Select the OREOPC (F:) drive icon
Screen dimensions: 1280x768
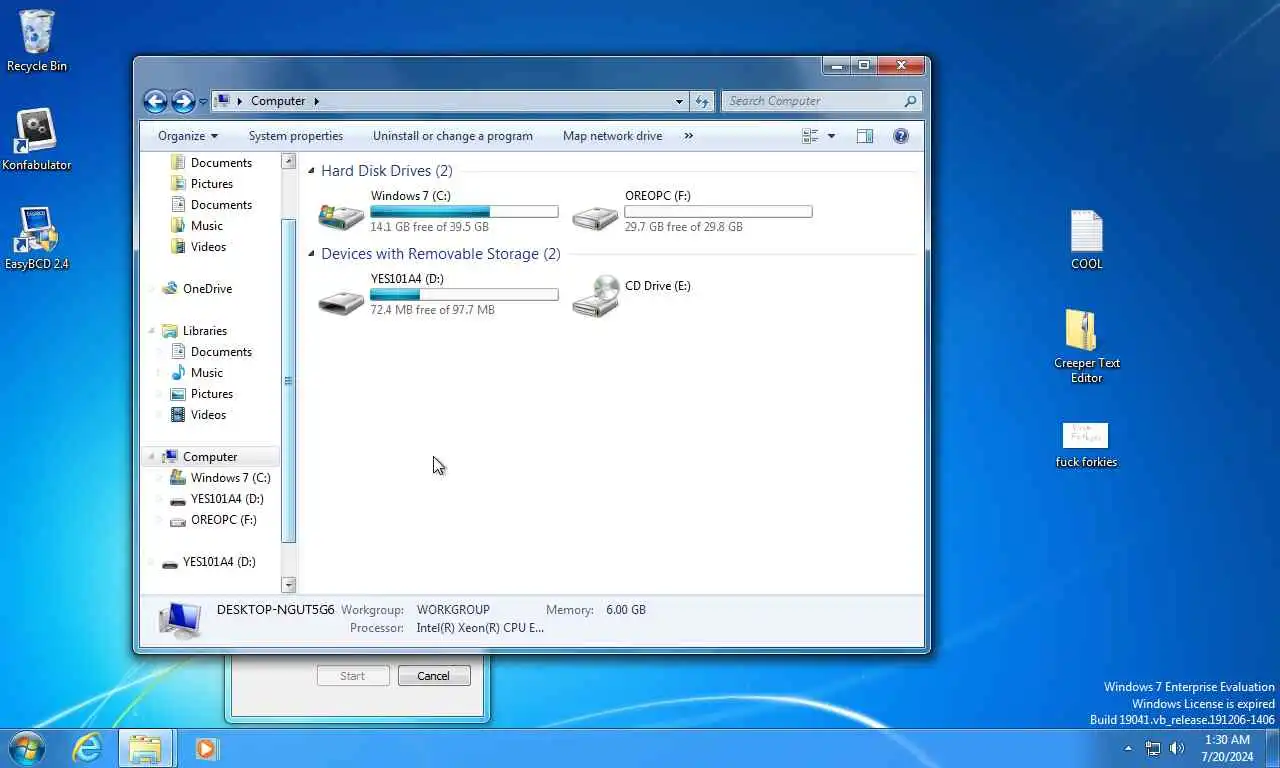pos(595,215)
